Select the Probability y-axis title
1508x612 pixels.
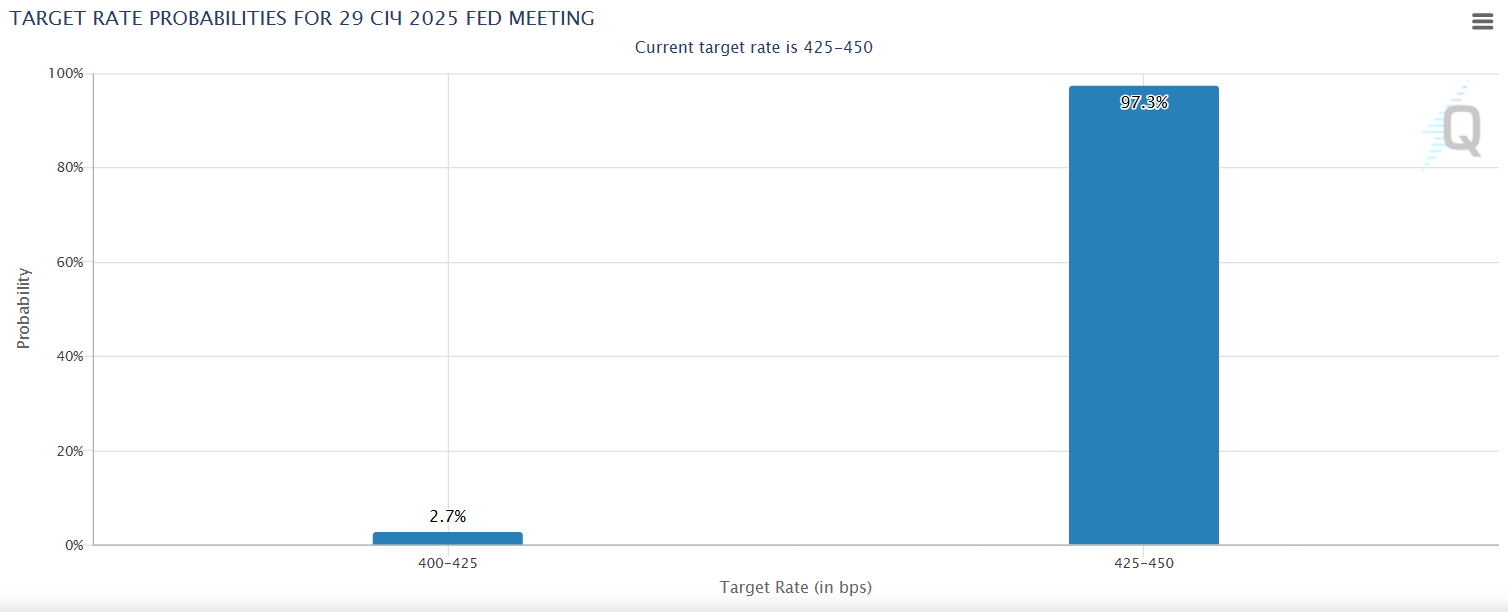pyautogui.click(x=24, y=308)
